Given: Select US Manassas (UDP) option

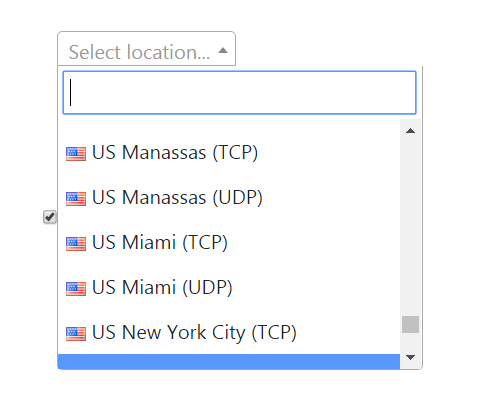Looking at the screenshot, I should pyautogui.click(x=229, y=198).
